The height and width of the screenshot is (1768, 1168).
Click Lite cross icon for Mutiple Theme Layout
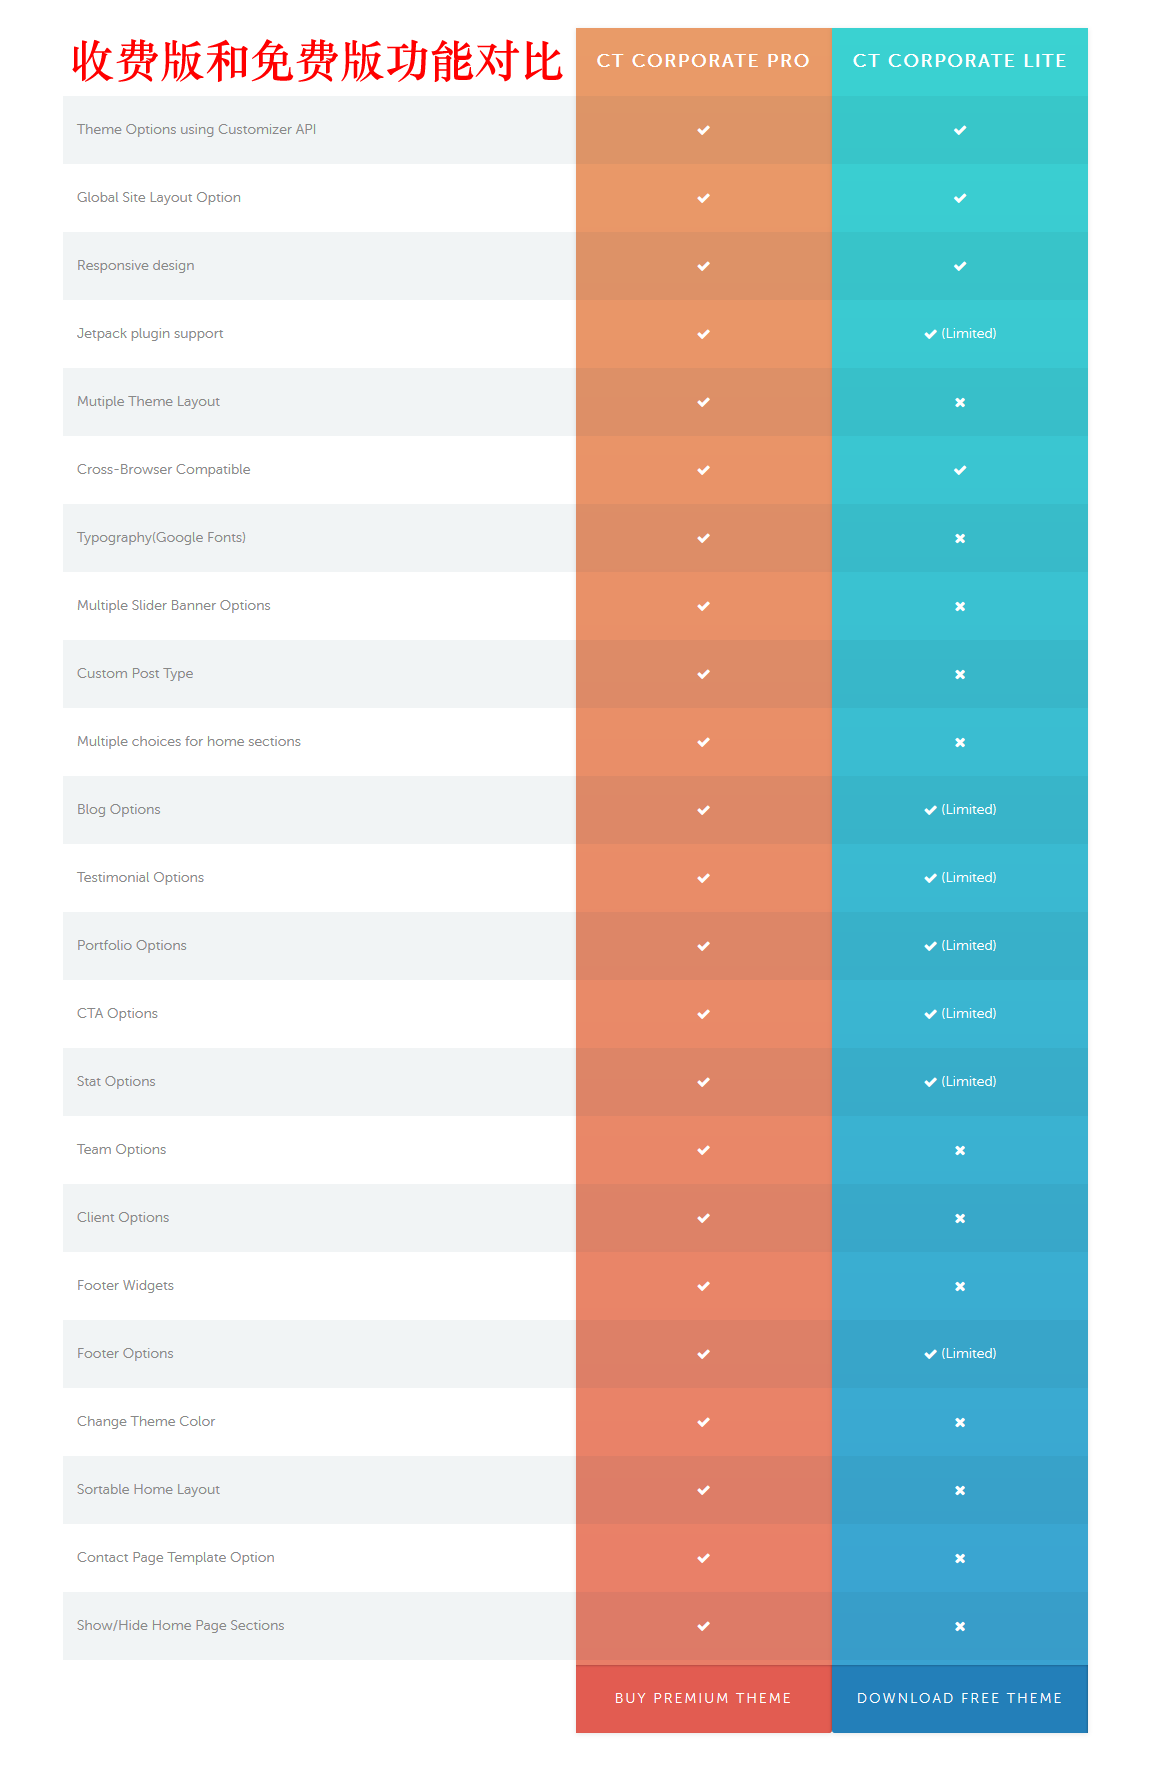point(960,402)
